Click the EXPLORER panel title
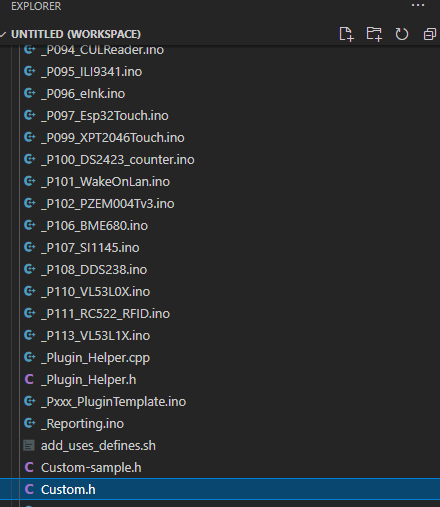The height and width of the screenshot is (507, 440). coord(36,6)
